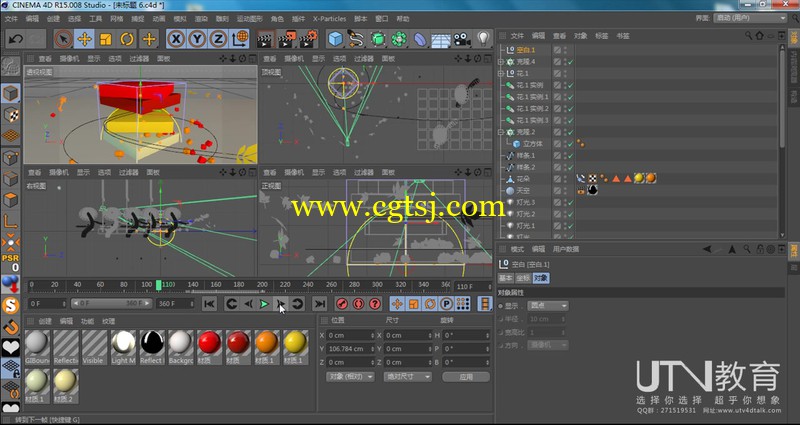Expand the 花.1 null object
This screenshot has height=425, width=800.
pos(501,73)
